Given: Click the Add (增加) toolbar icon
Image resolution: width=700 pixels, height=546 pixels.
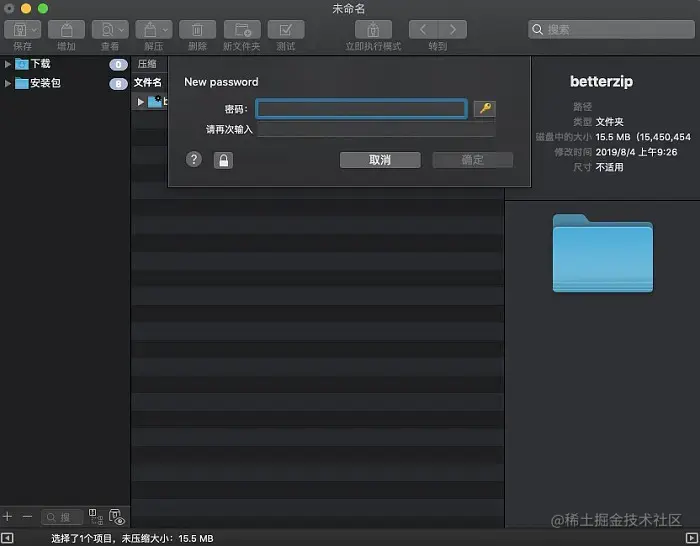Looking at the screenshot, I should point(67,30).
